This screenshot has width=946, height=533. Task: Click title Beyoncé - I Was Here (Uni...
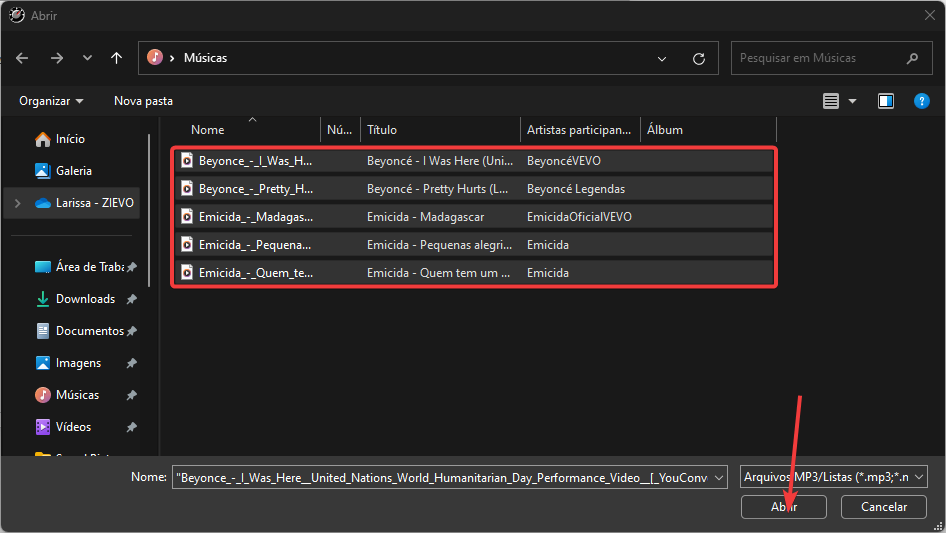click(x=440, y=161)
